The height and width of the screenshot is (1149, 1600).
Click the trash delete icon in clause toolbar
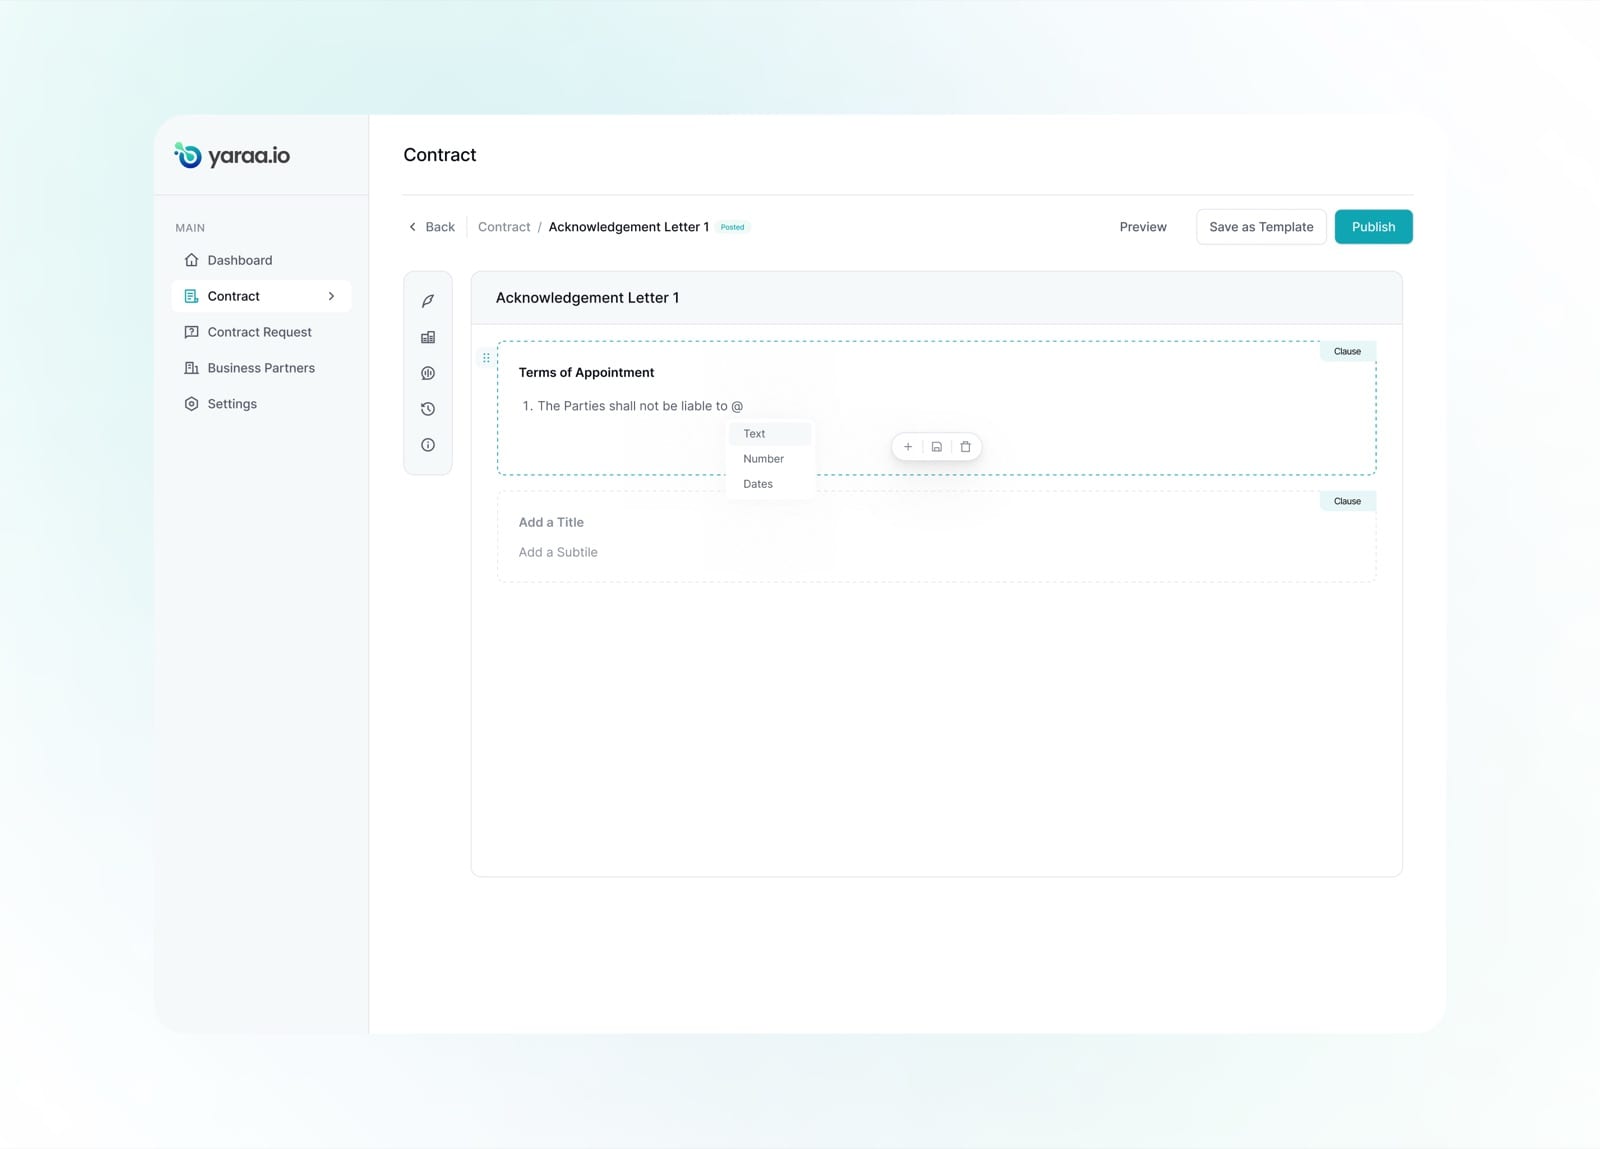pyautogui.click(x=965, y=447)
